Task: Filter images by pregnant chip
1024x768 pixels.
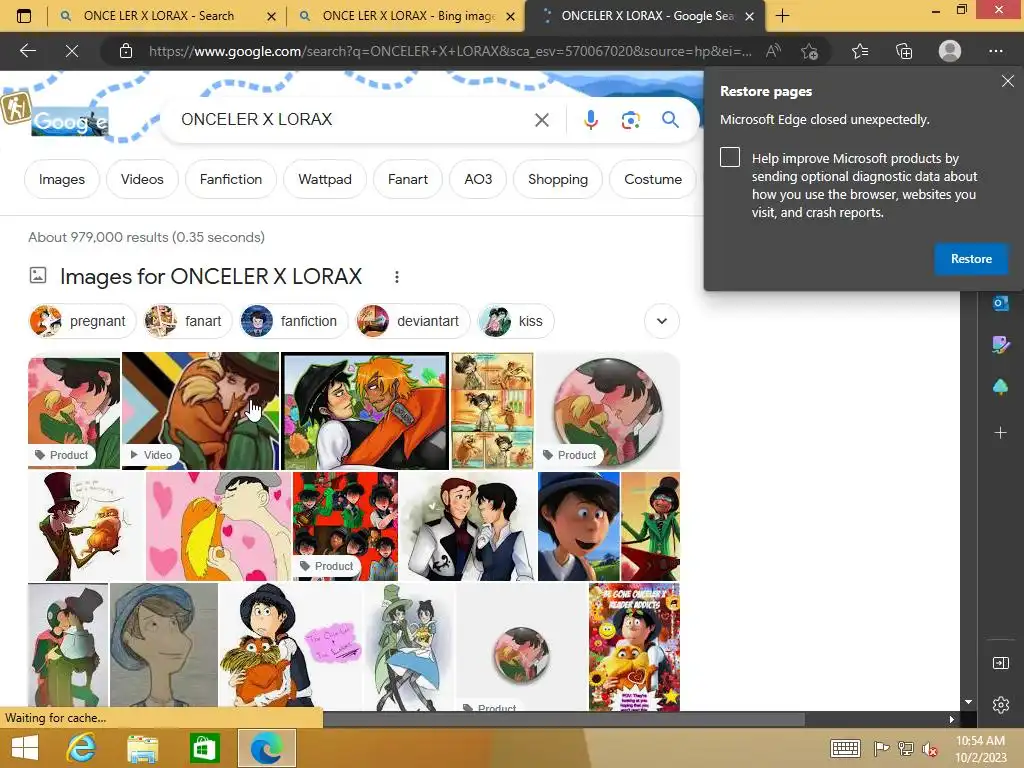Action: (x=82, y=321)
